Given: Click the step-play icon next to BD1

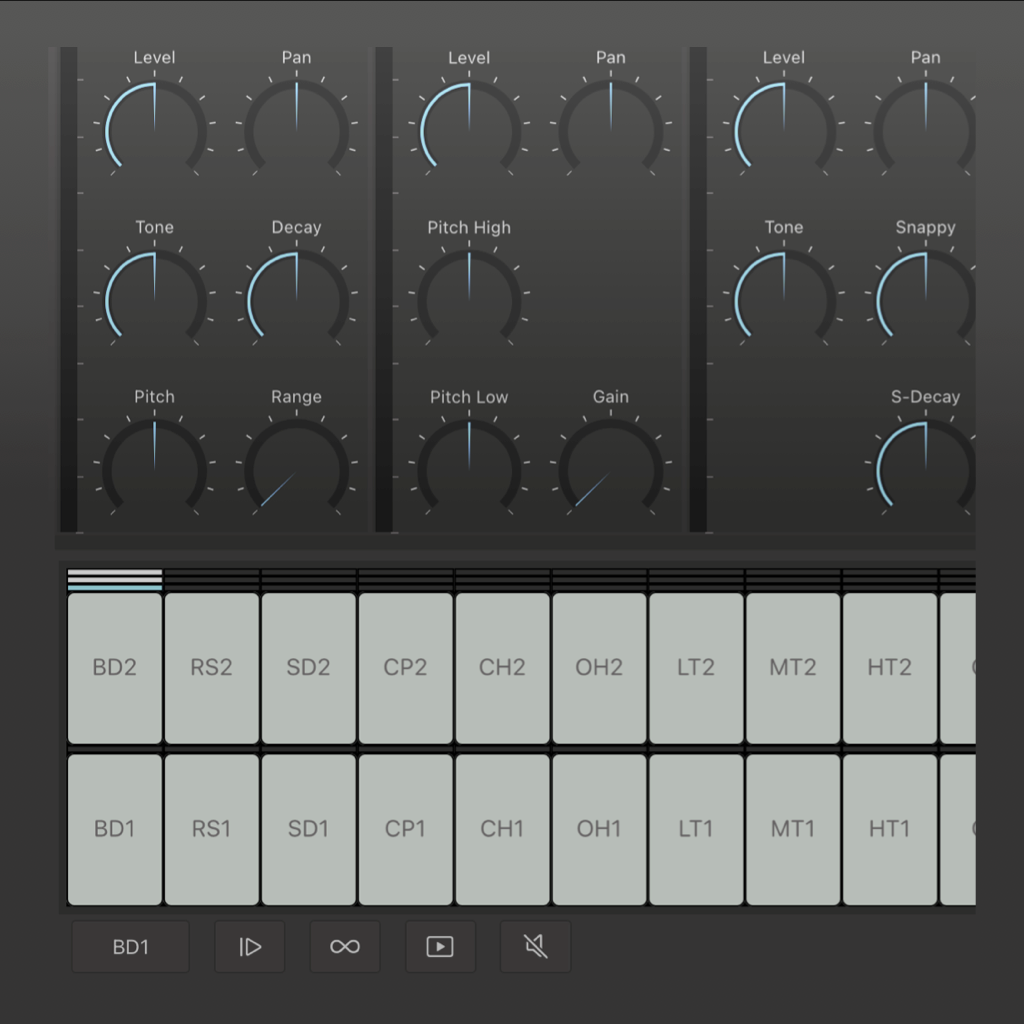Looking at the screenshot, I should (x=250, y=946).
